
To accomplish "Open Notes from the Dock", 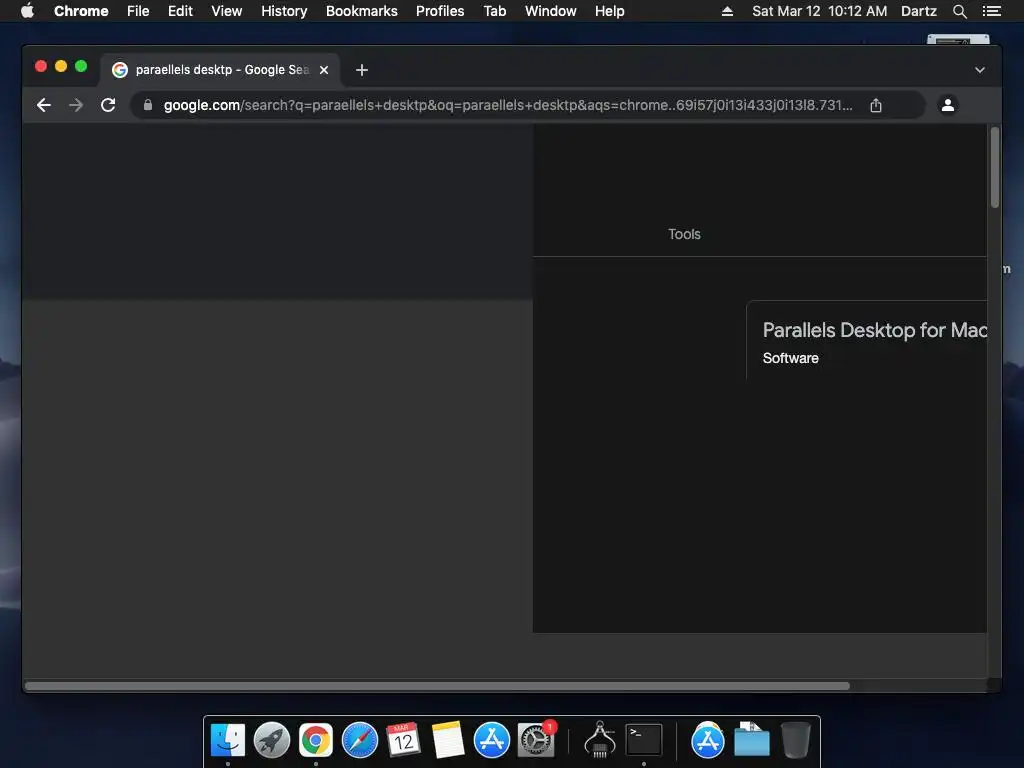I will 448,741.
